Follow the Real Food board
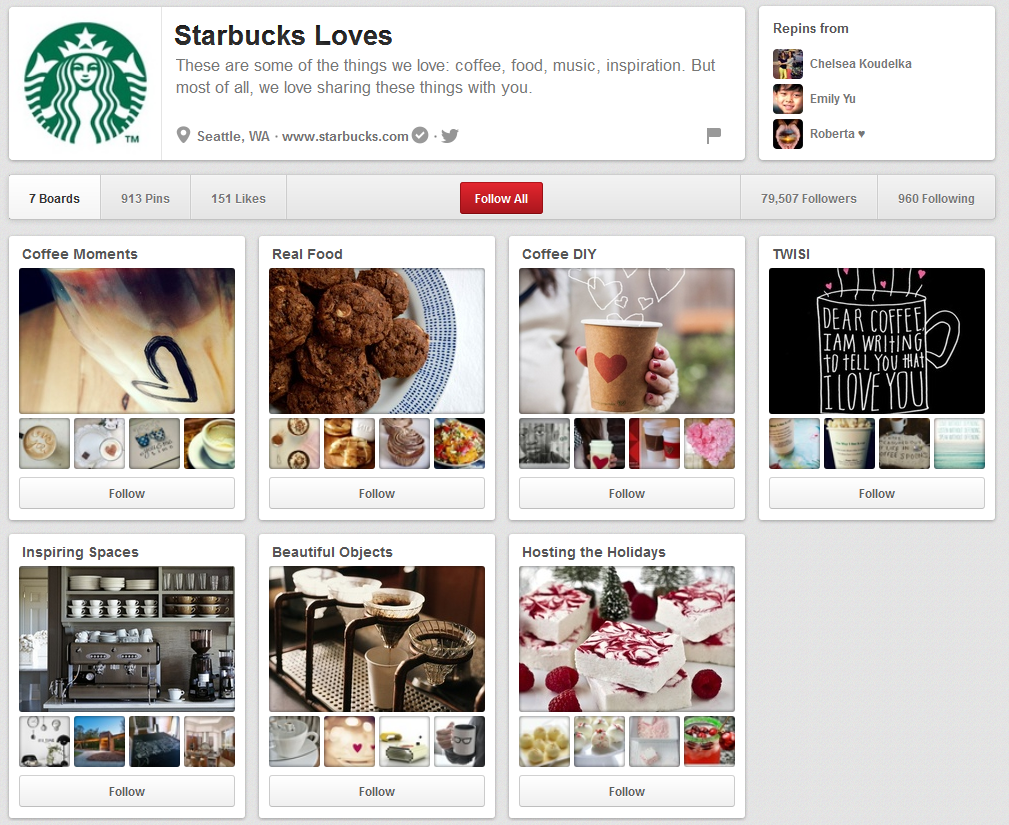The height and width of the screenshot is (825, 1009). click(x=376, y=494)
